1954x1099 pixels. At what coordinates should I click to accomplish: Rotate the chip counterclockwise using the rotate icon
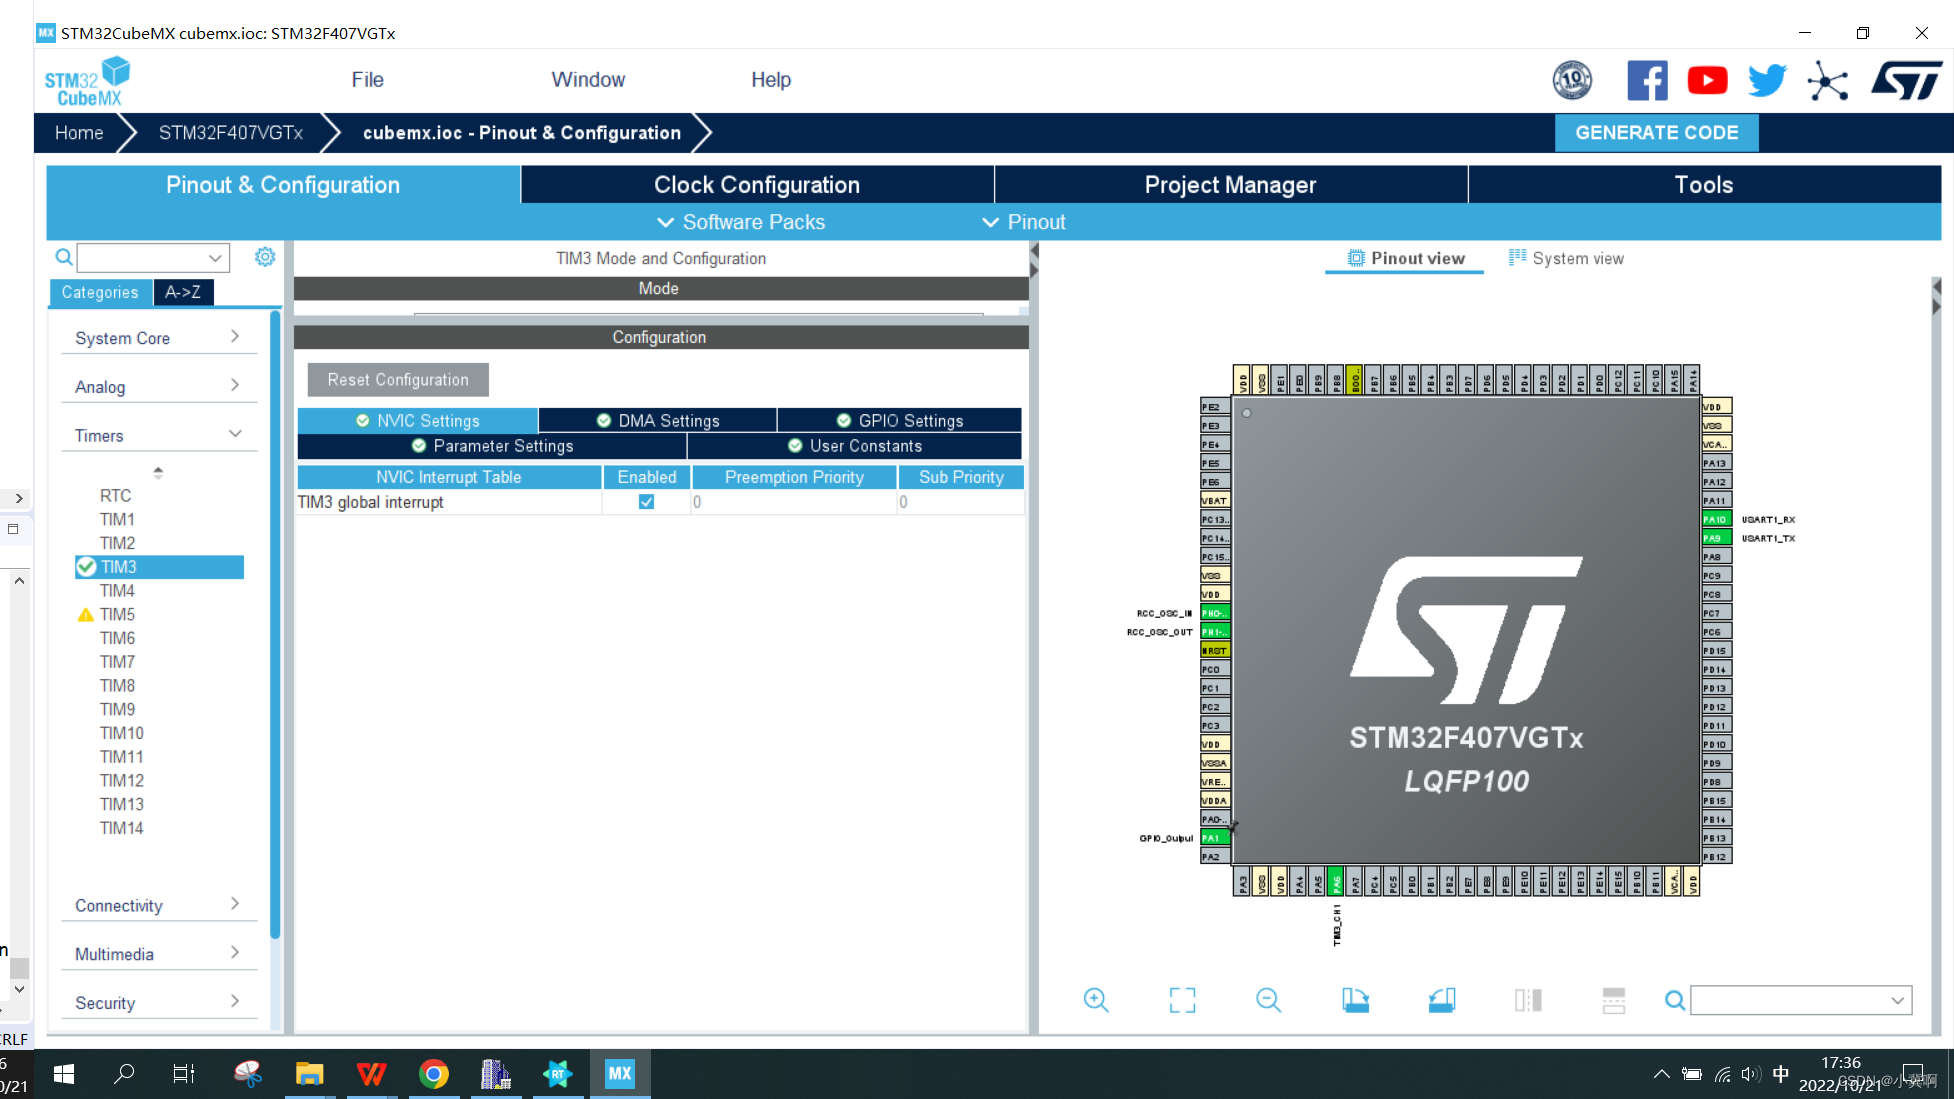[1441, 1000]
